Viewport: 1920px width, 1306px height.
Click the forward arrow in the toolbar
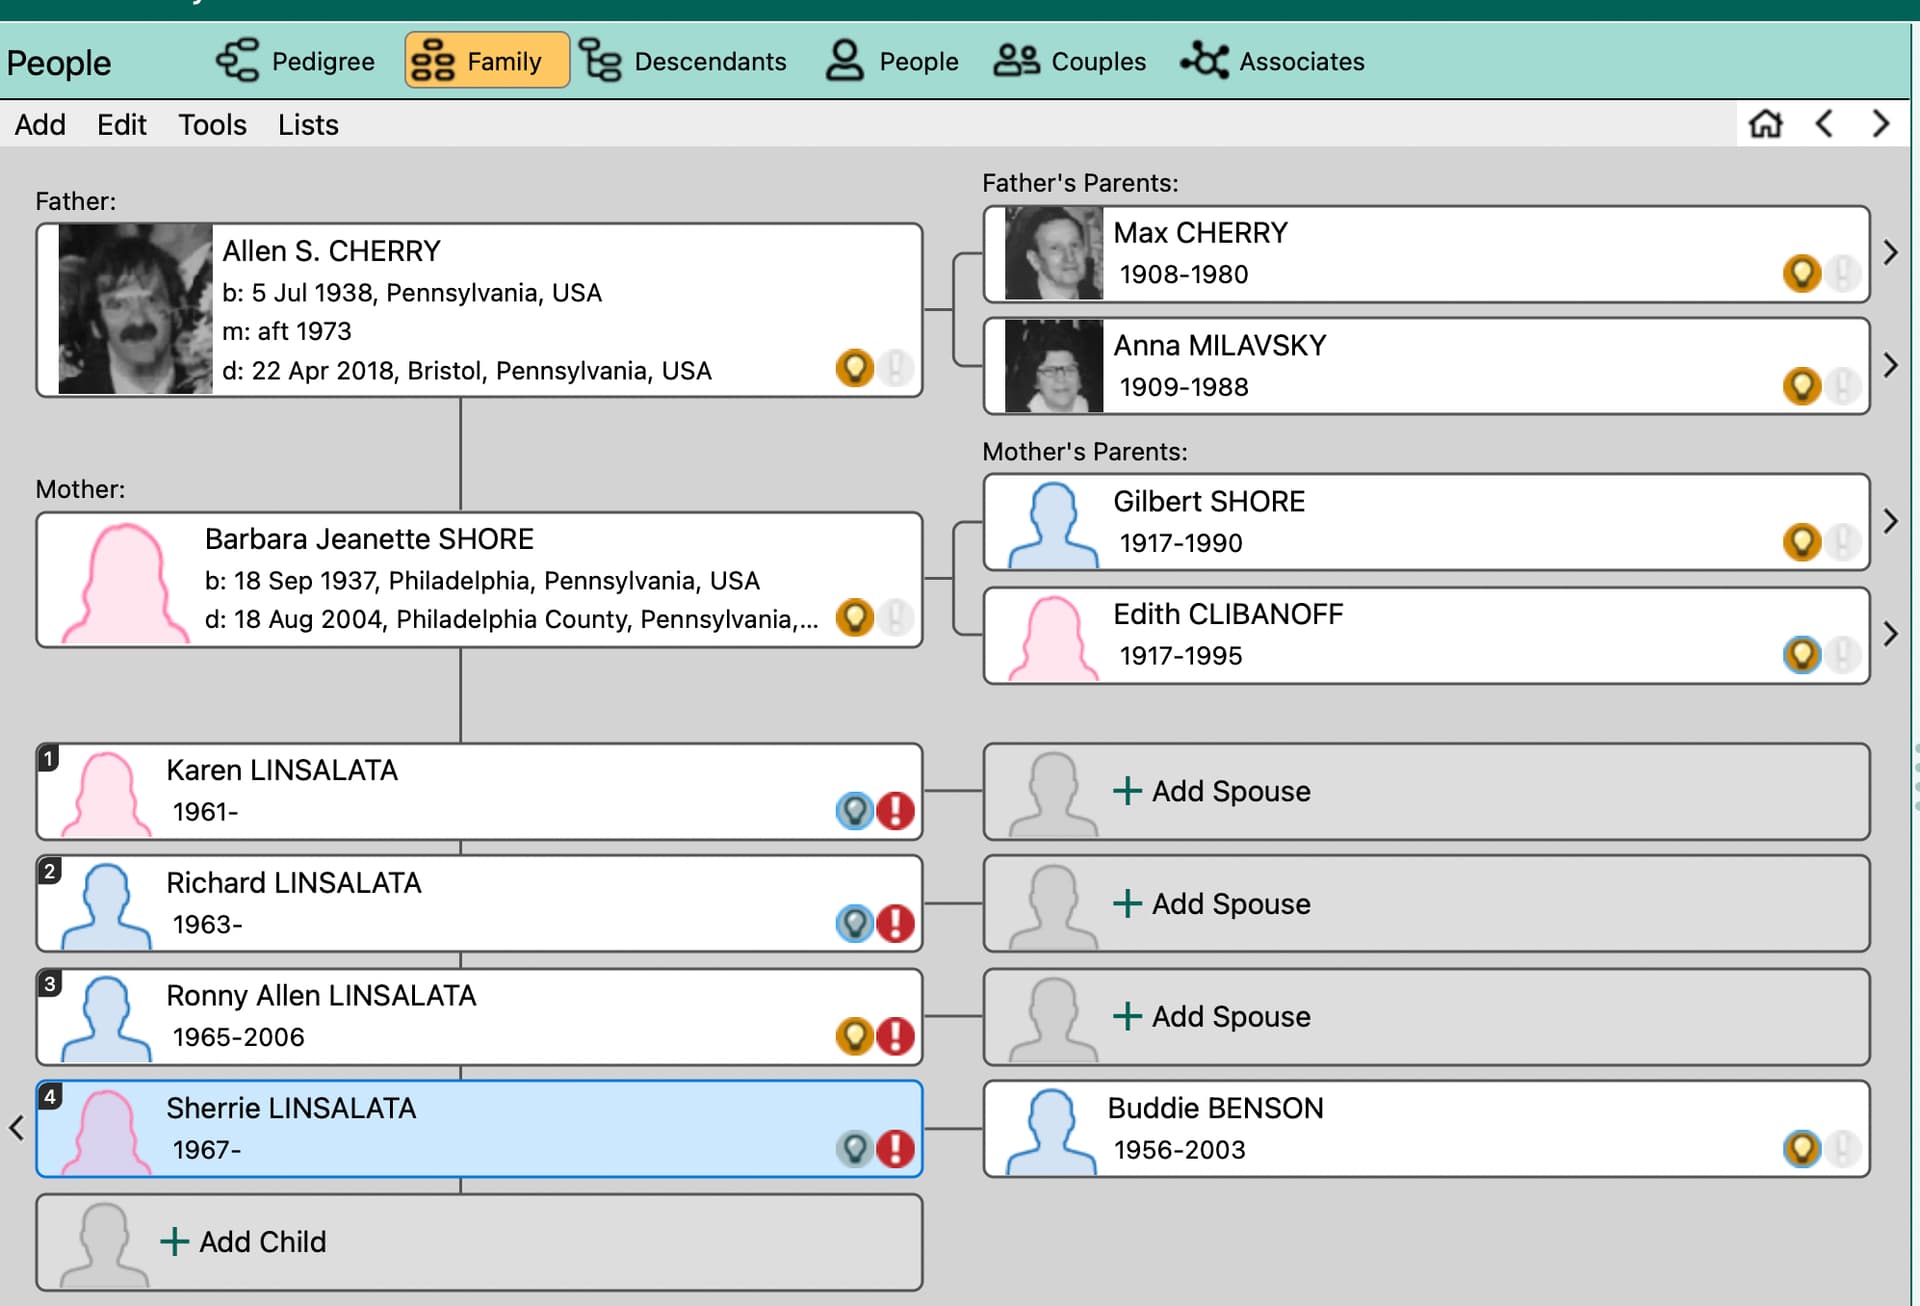pyautogui.click(x=1881, y=124)
